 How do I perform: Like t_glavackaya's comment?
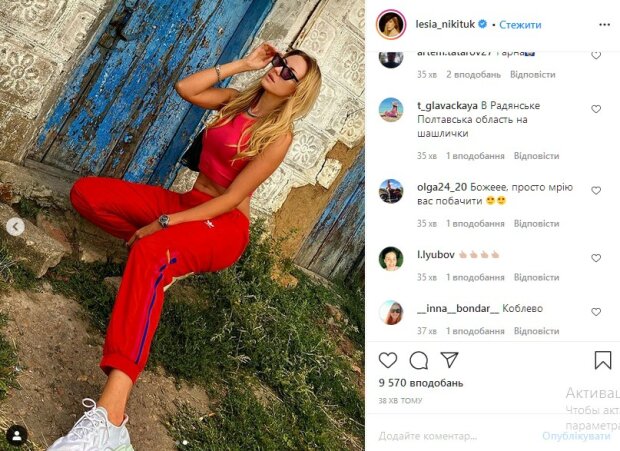click(596, 109)
